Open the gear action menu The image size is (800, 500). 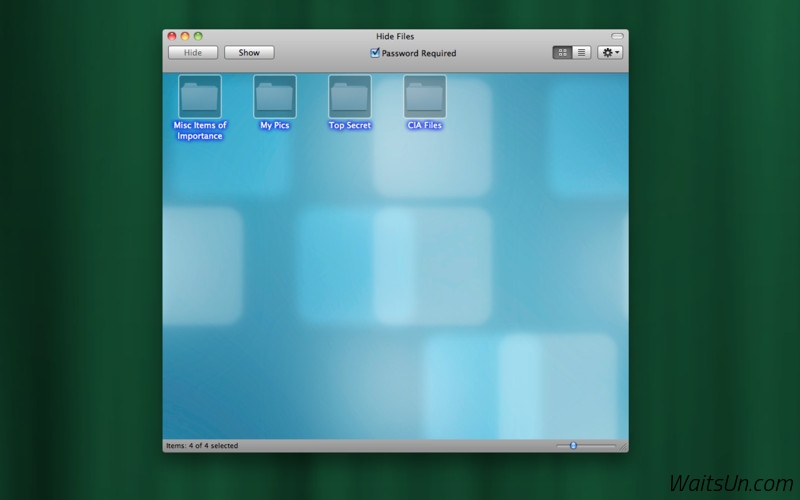pyautogui.click(x=610, y=52)
